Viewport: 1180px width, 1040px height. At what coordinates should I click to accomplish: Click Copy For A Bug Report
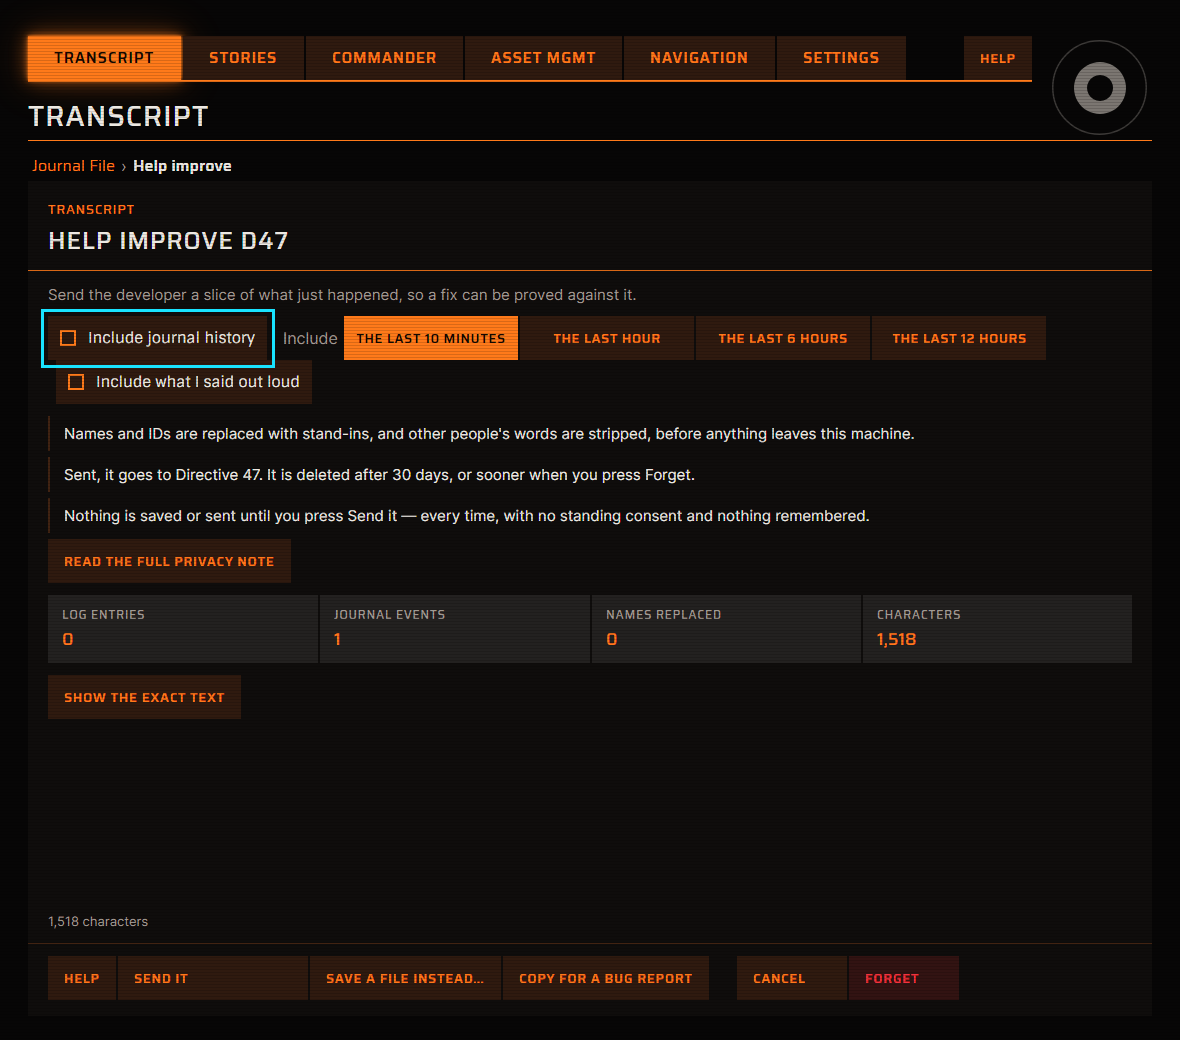click(606, 978)
